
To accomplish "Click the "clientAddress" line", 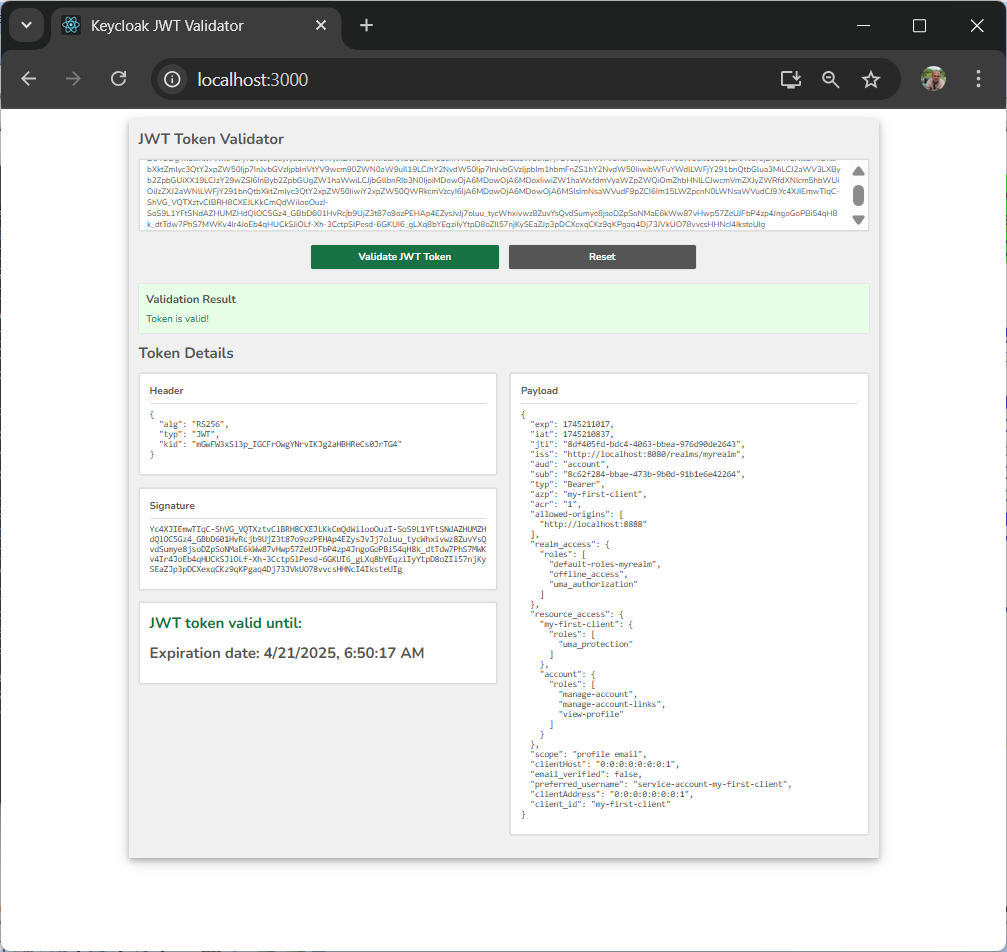I will pos(611,794).
